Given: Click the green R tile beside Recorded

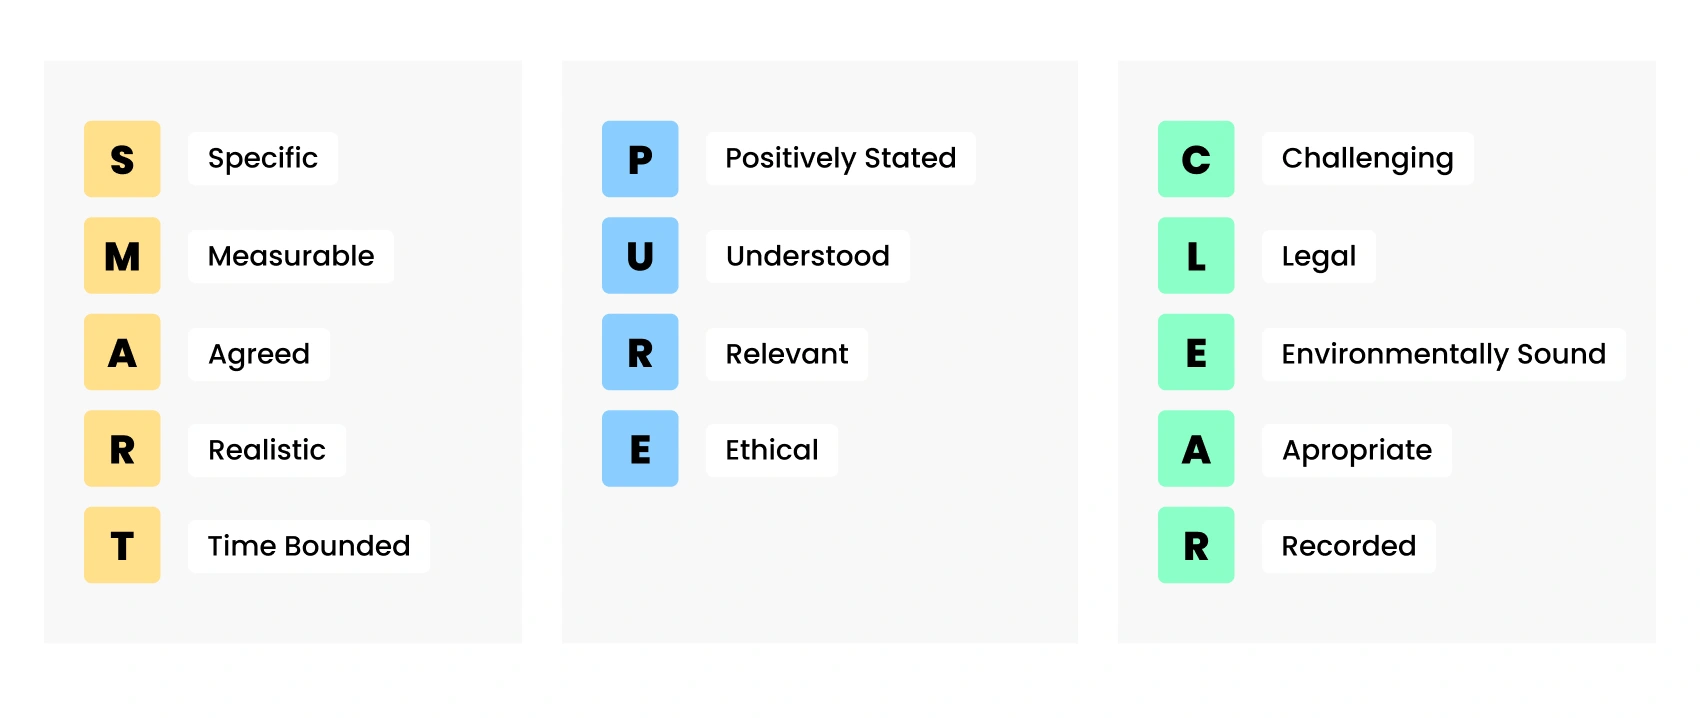Looking at the screenshot, I should 1196,545.
